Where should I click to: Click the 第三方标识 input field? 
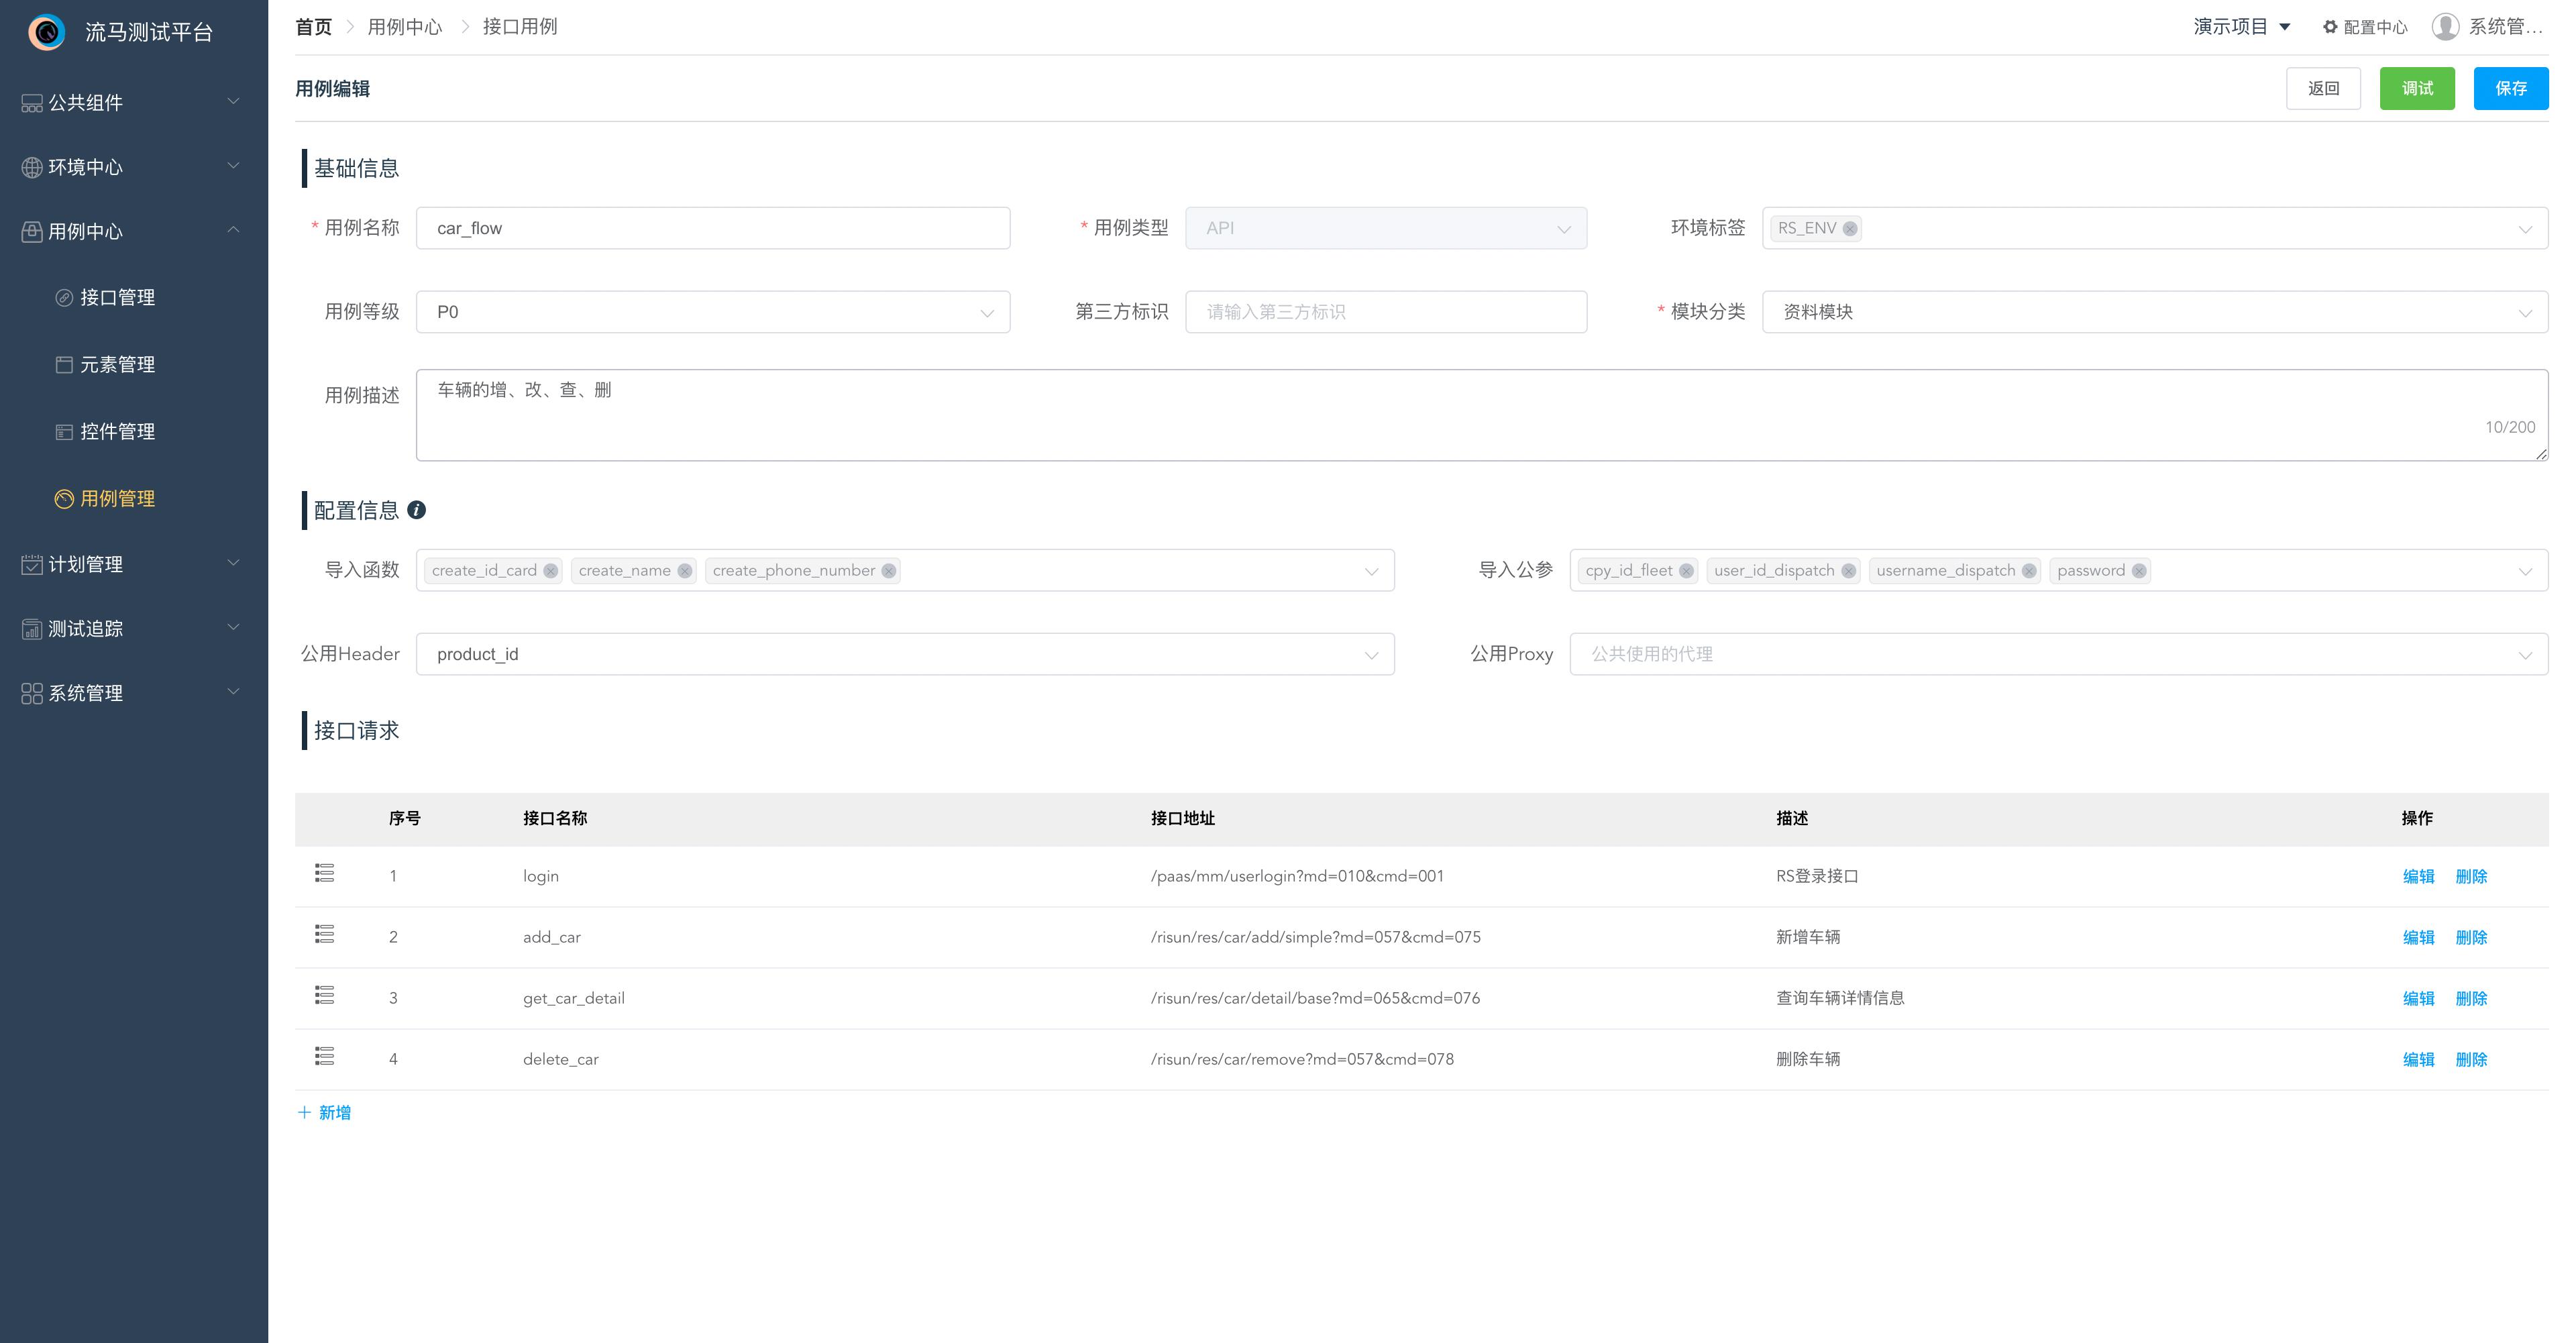click(x=1385, y=312)
